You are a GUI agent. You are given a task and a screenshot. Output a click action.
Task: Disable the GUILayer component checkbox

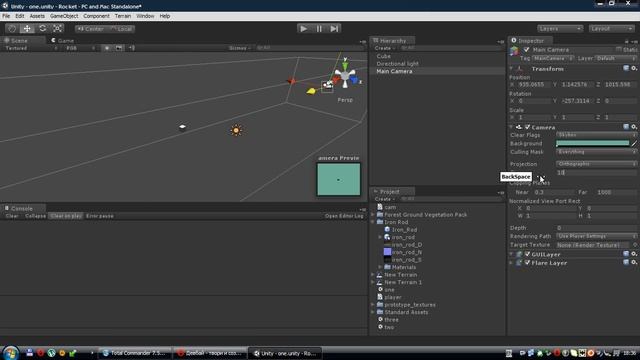pos(527,254)
